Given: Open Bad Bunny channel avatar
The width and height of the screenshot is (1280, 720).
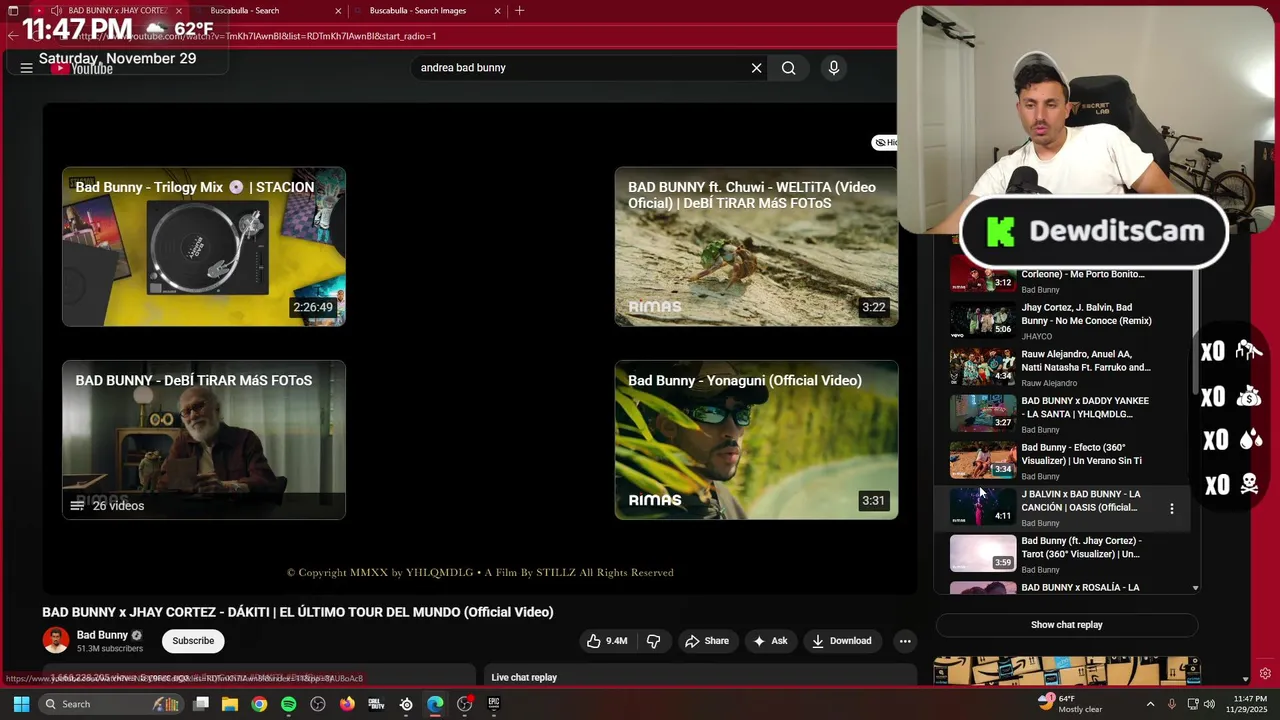Looking at the screenshot, I should (x=56, y=641).
